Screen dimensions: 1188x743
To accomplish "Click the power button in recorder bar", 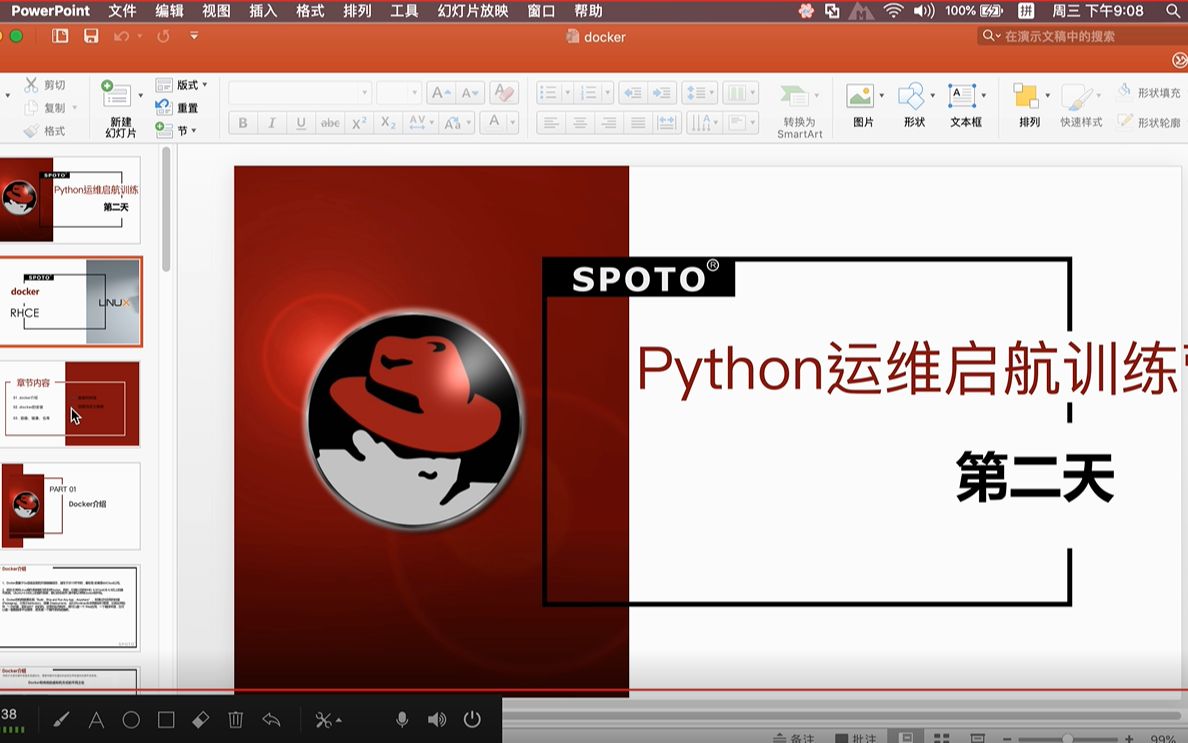I will tap(472, 719).
